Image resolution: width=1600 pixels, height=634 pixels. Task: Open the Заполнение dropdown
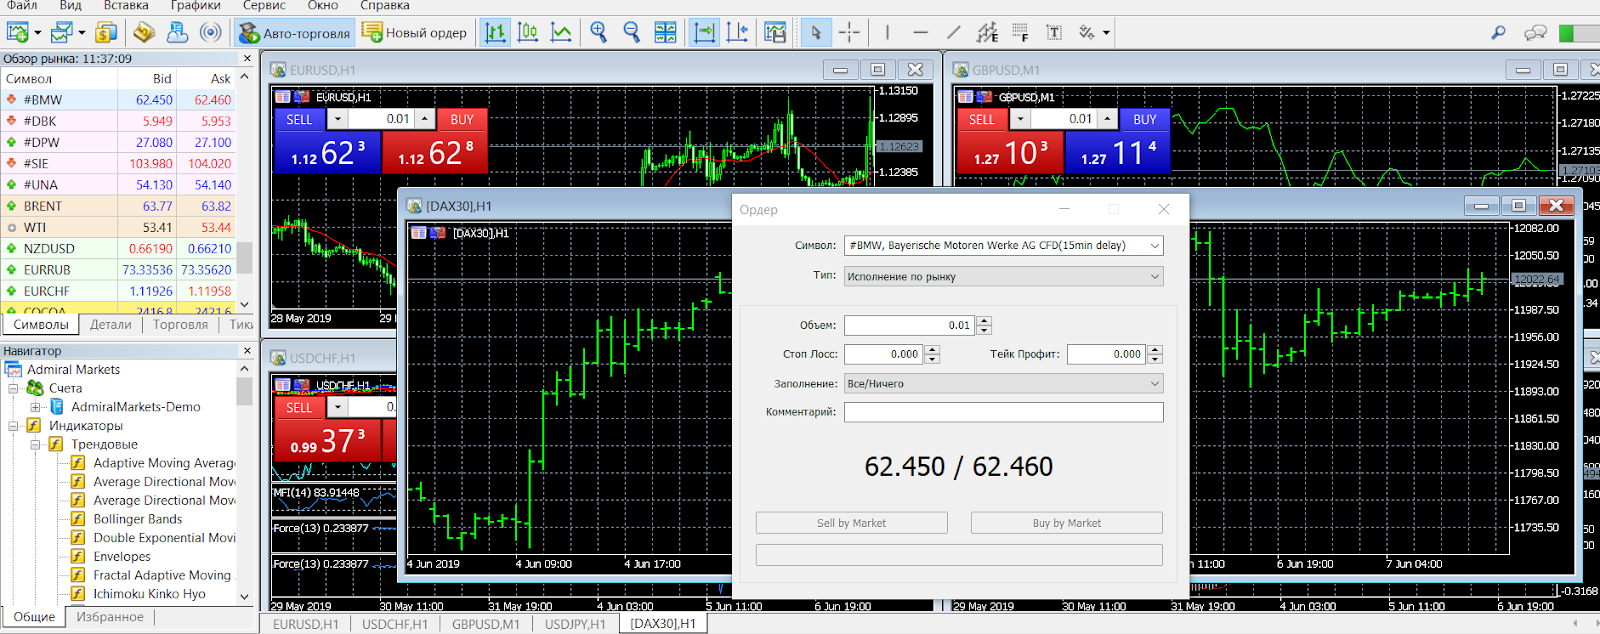[1004, 383]
